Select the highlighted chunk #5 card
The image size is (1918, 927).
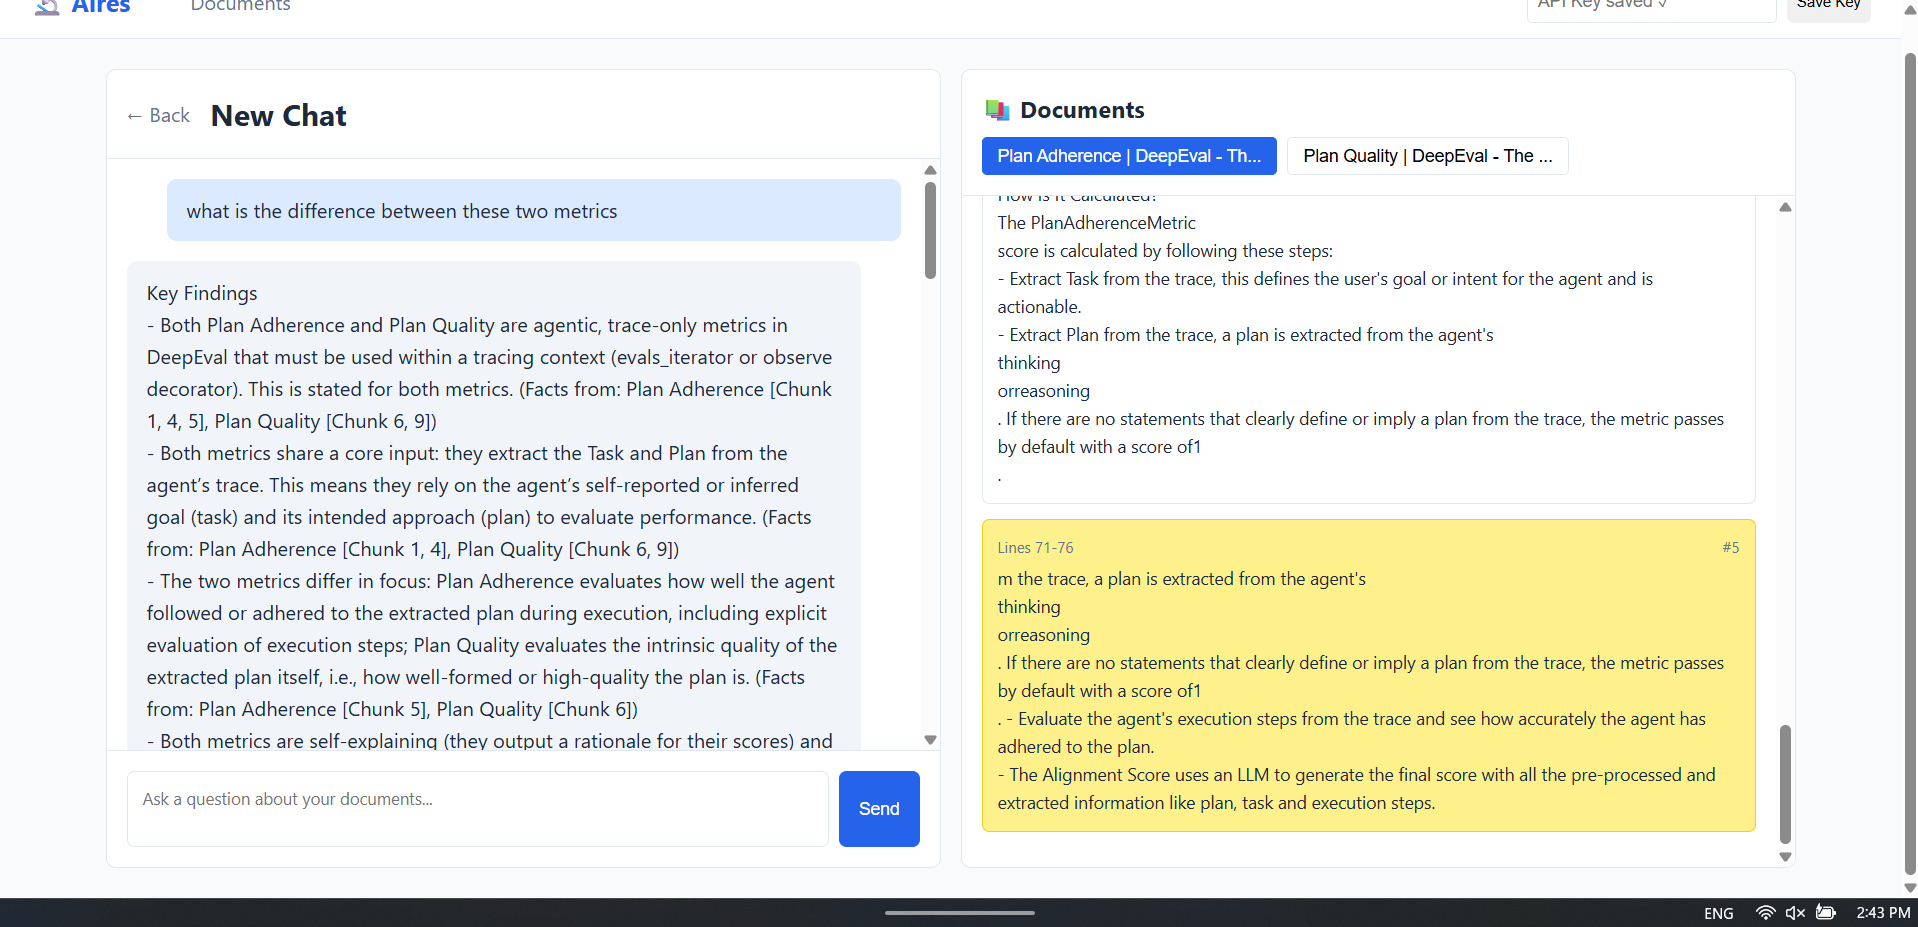[1368, 675]
